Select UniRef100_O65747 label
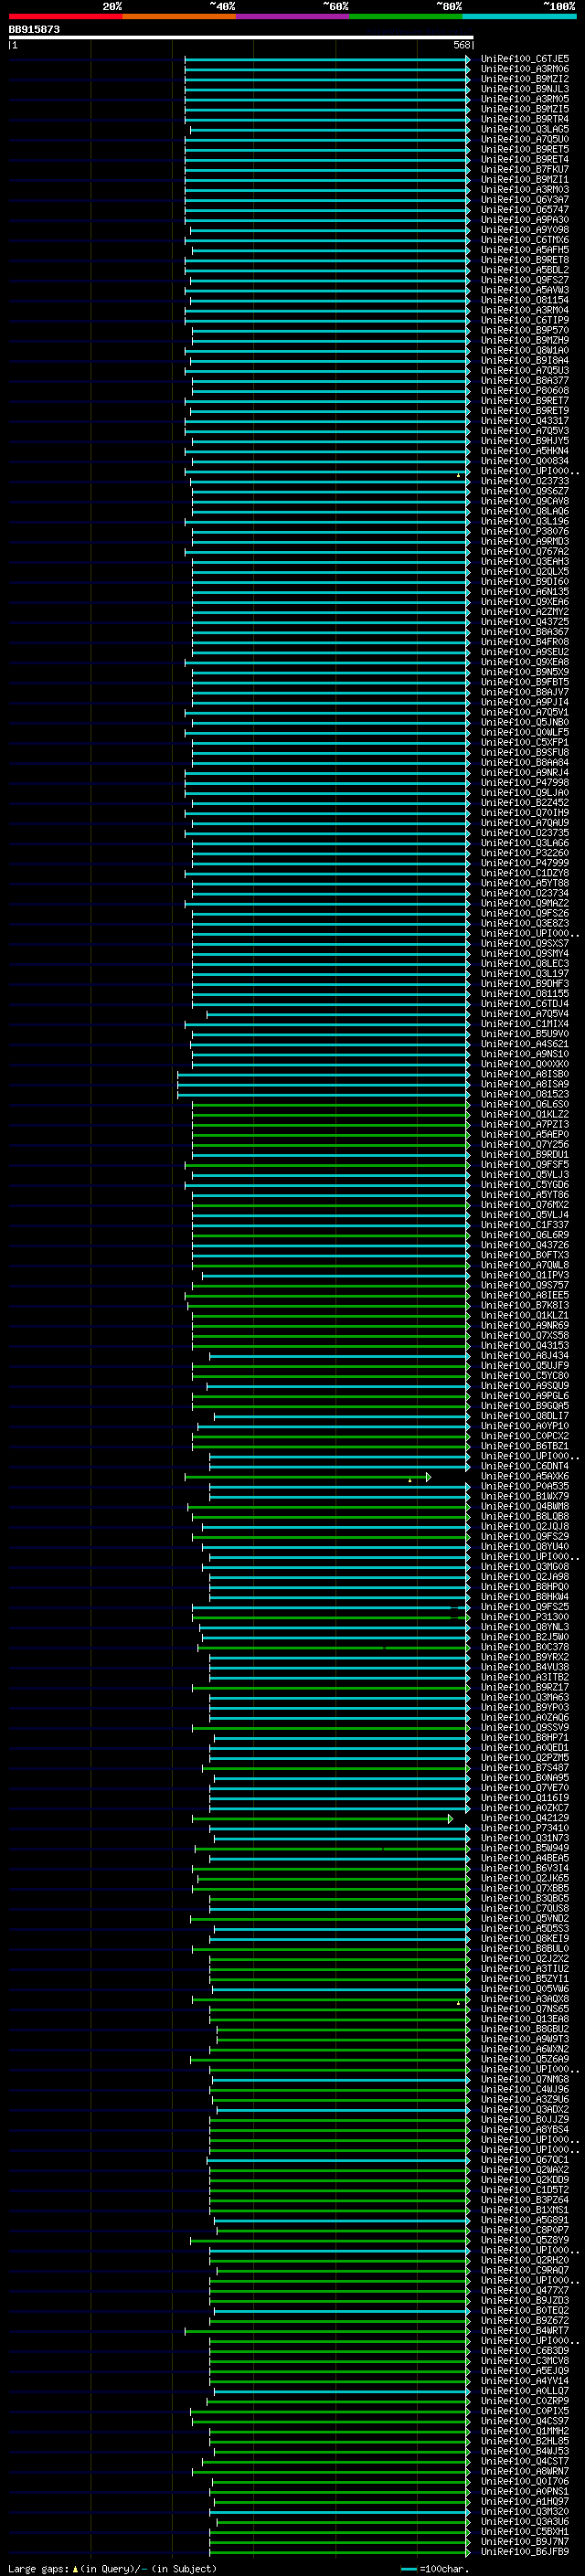 (525, 210)
